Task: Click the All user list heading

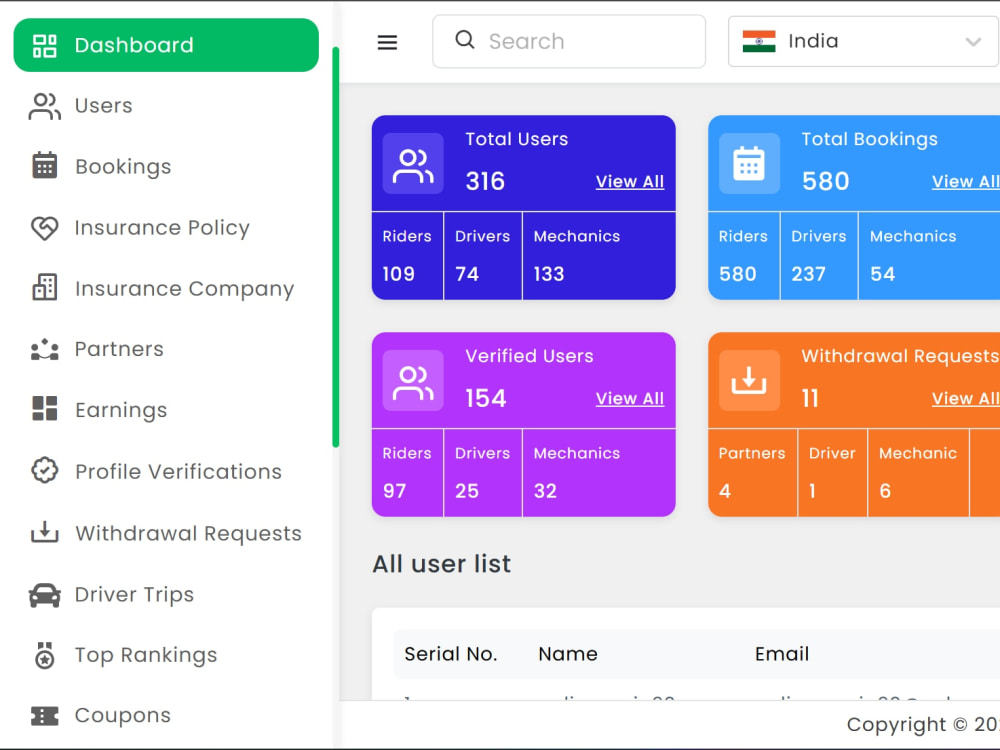Action: tap(442, 564)
